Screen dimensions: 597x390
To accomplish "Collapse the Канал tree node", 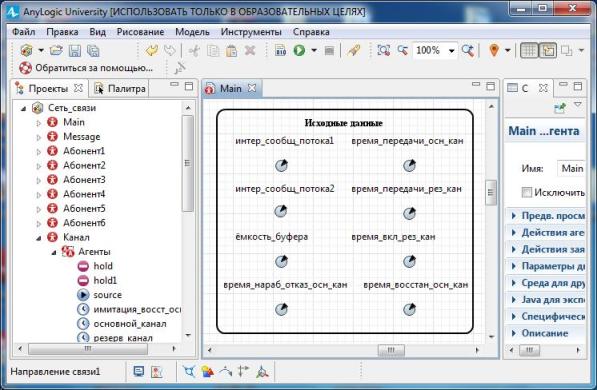I will (x=38, y=238).
